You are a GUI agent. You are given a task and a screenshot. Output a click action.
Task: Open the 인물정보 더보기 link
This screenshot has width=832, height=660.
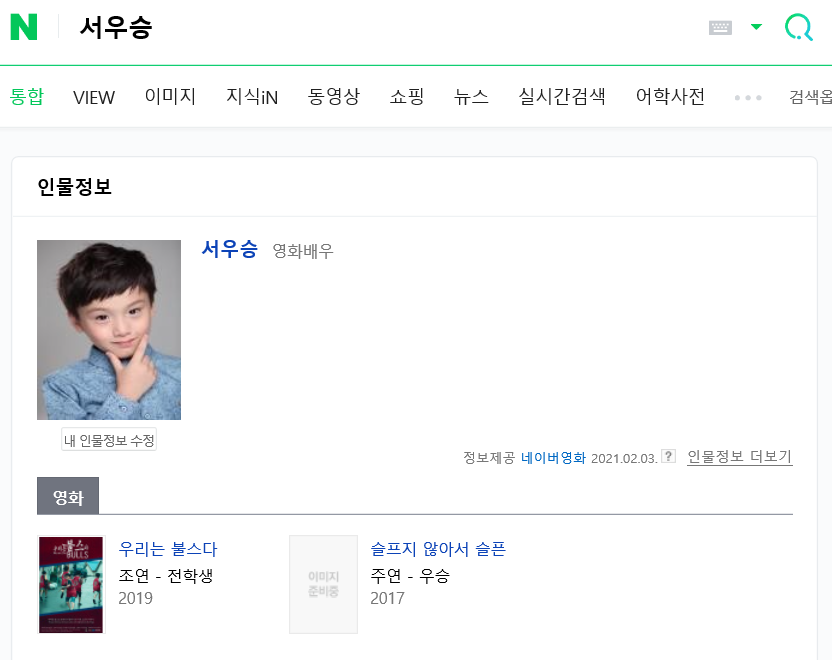[x=740, y=456]
